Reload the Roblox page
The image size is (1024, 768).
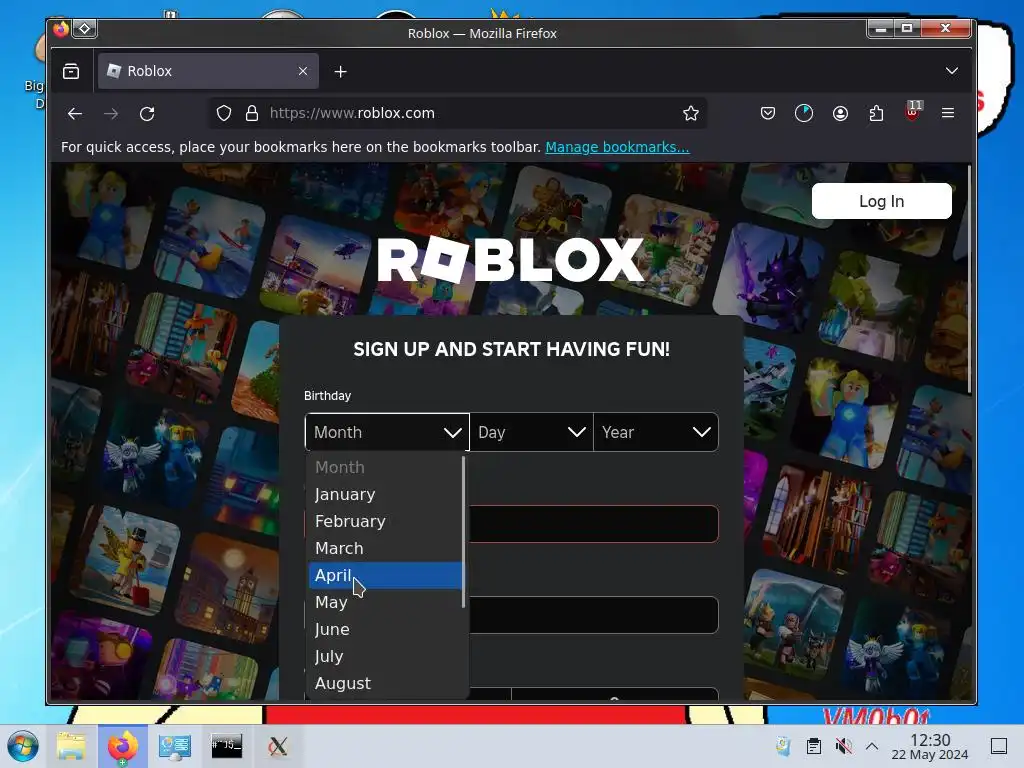pos(147,114)
